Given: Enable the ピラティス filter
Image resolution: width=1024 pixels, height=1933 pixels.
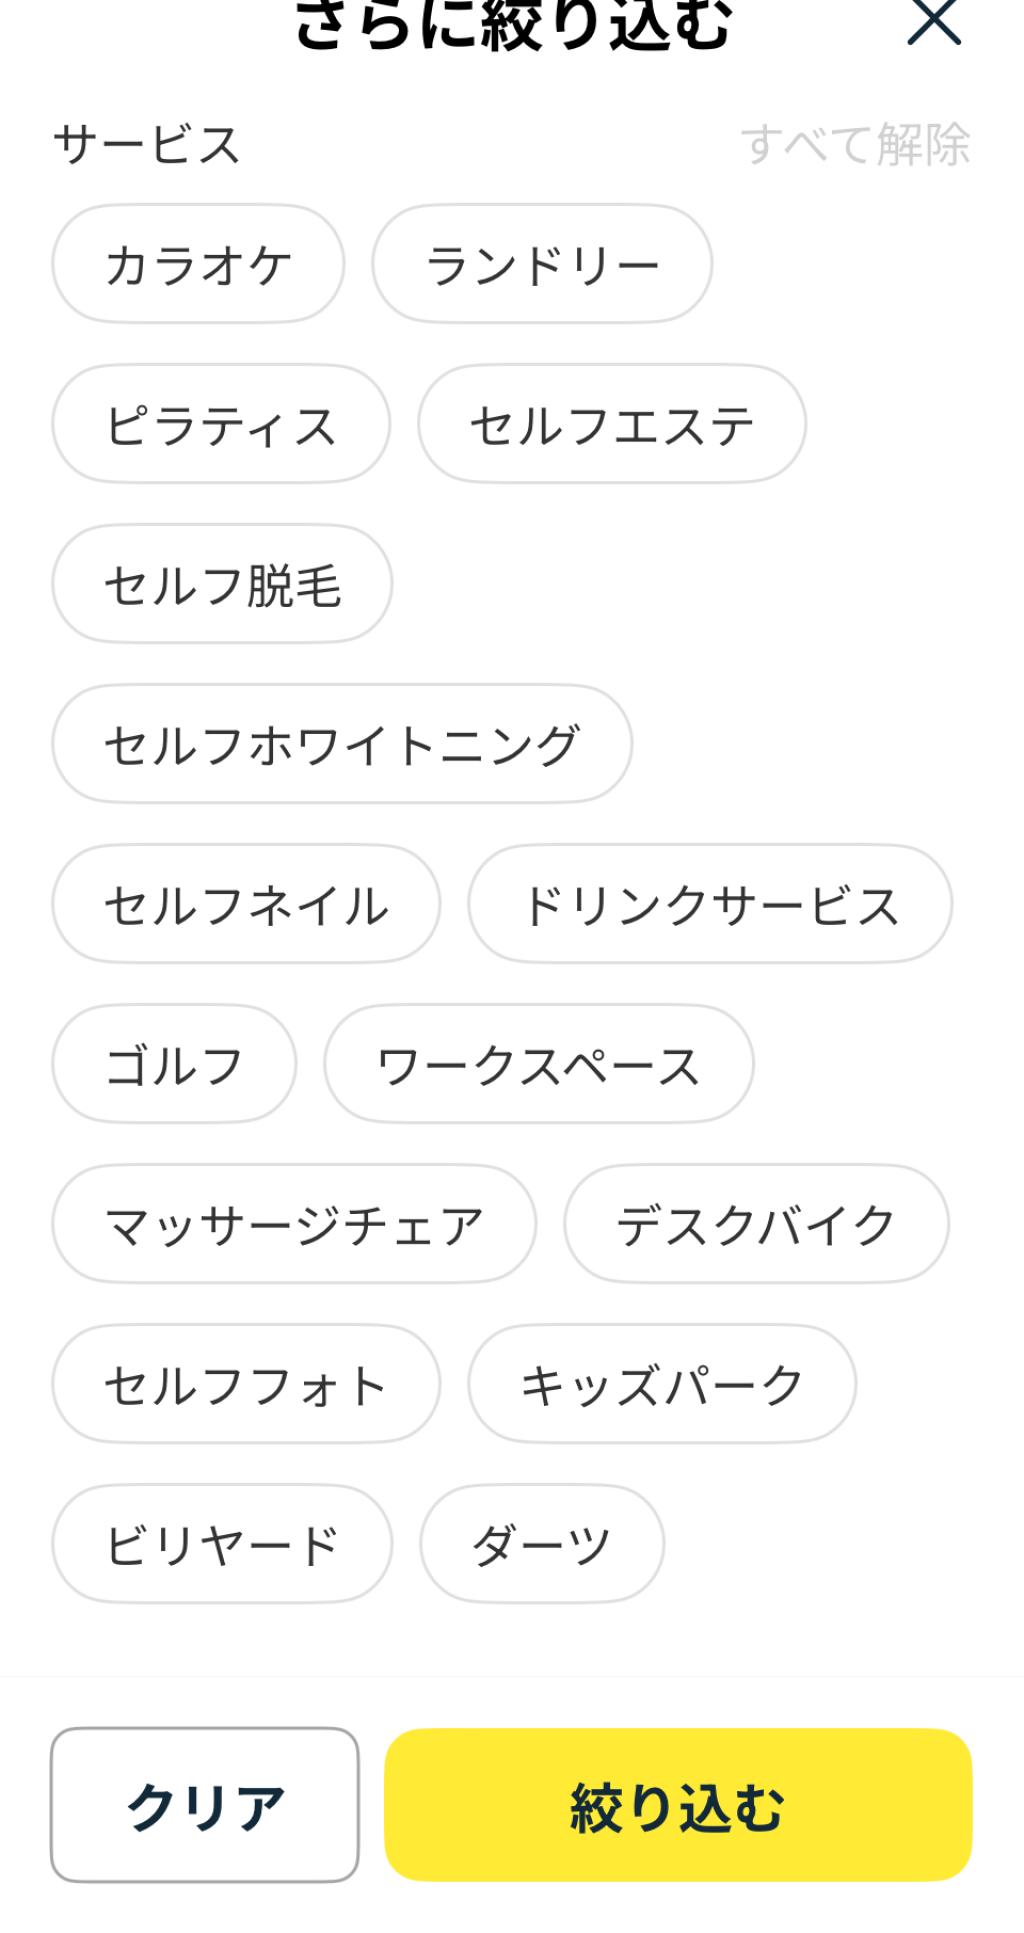Looking at the screenshot, I should (x=221, y=425).
